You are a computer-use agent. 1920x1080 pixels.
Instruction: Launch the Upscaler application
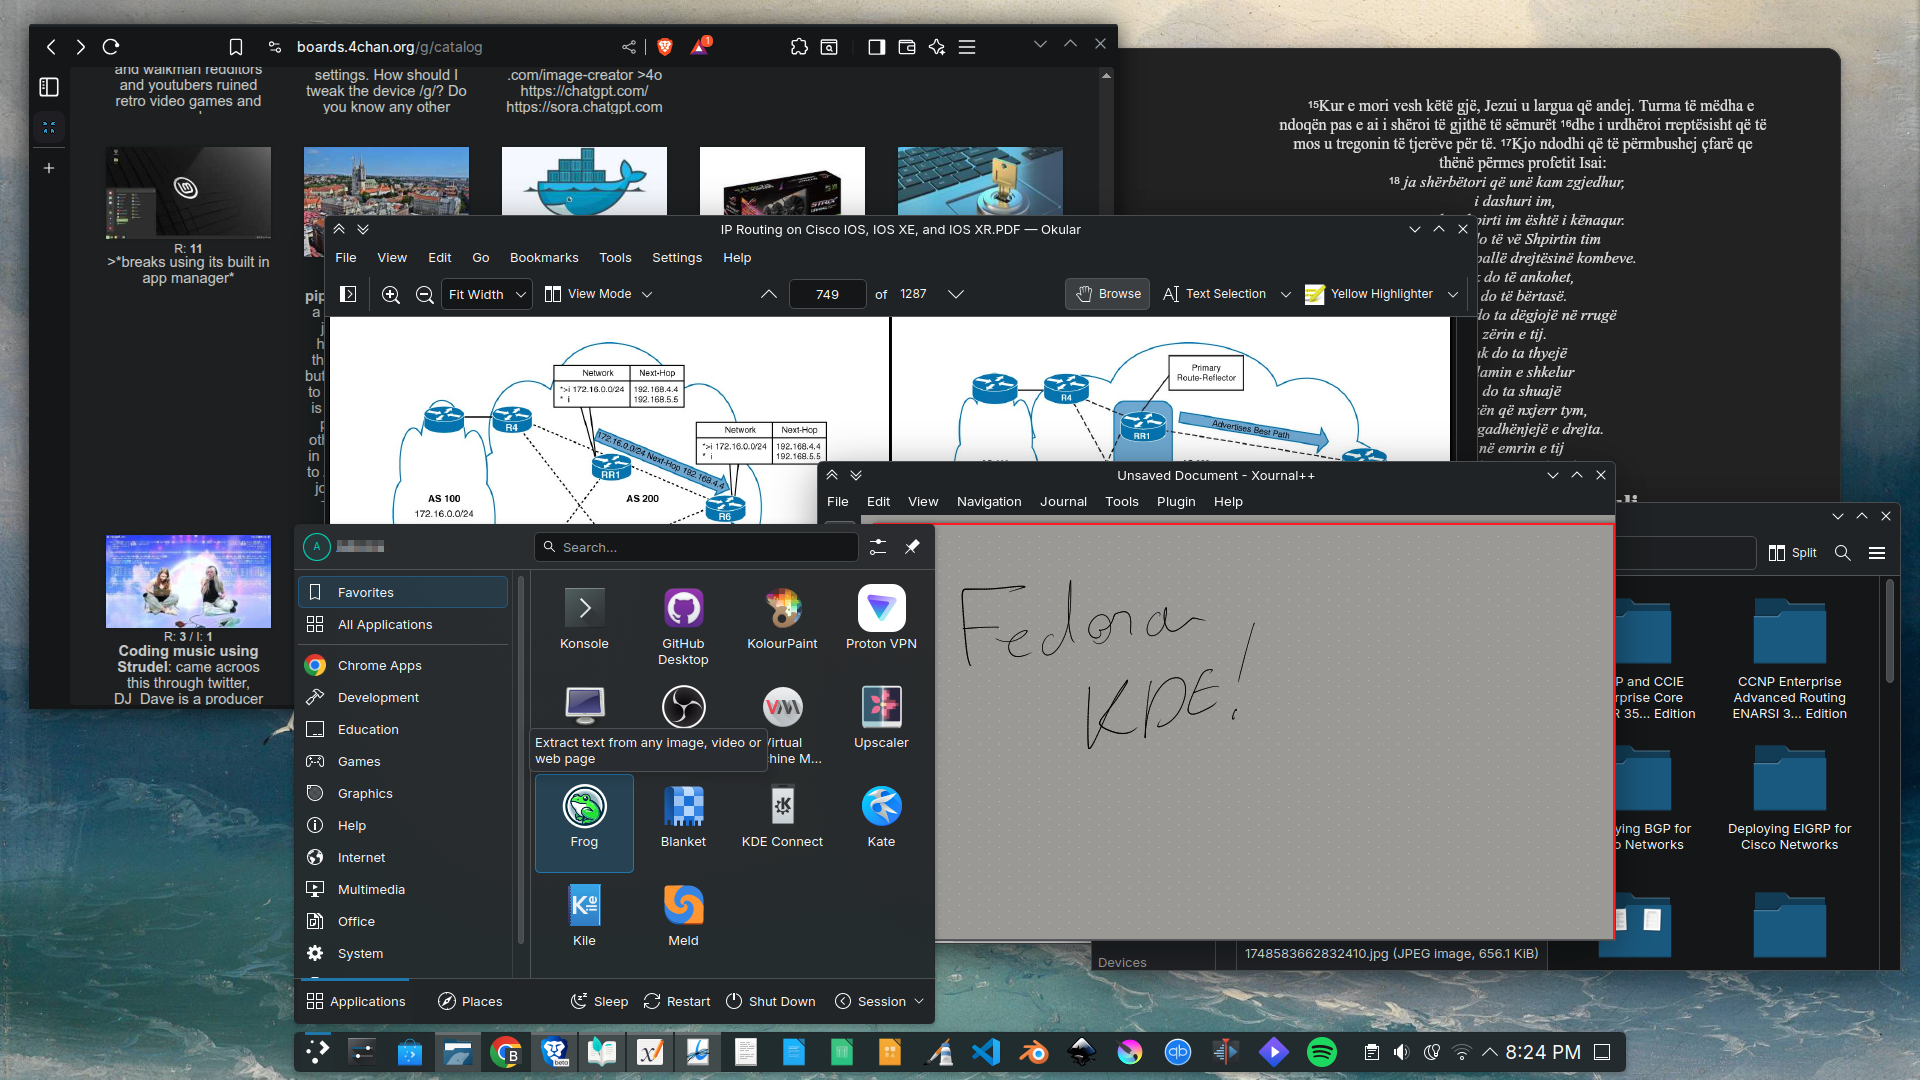click(x=881, y=718)
